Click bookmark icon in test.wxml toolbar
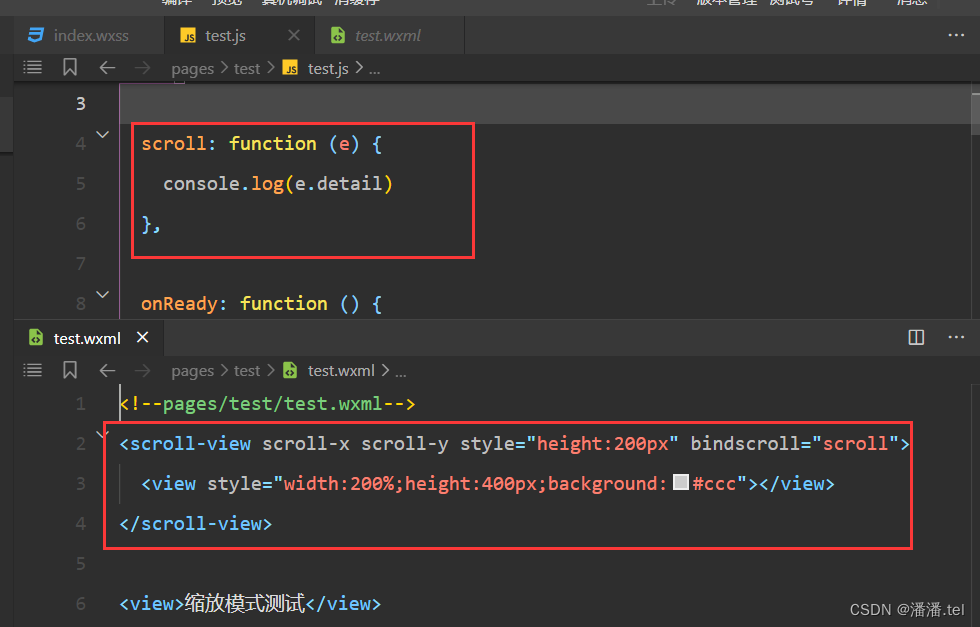The image size is (980, 627). tap(70, 370)
